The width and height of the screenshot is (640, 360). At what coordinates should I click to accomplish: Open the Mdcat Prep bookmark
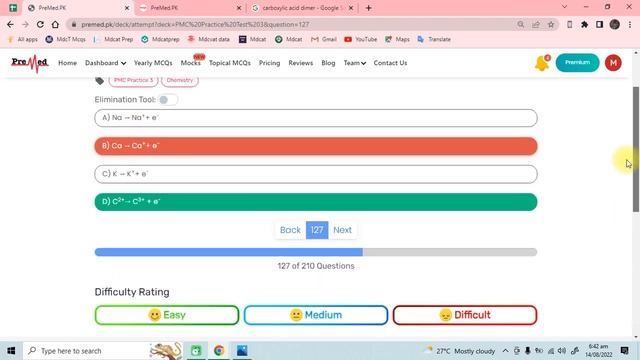[x=113, y=39]
